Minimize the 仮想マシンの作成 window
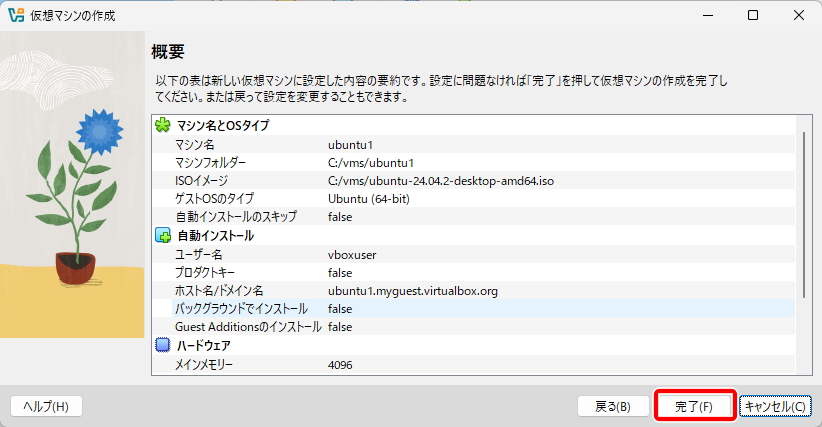 [708, 15]
